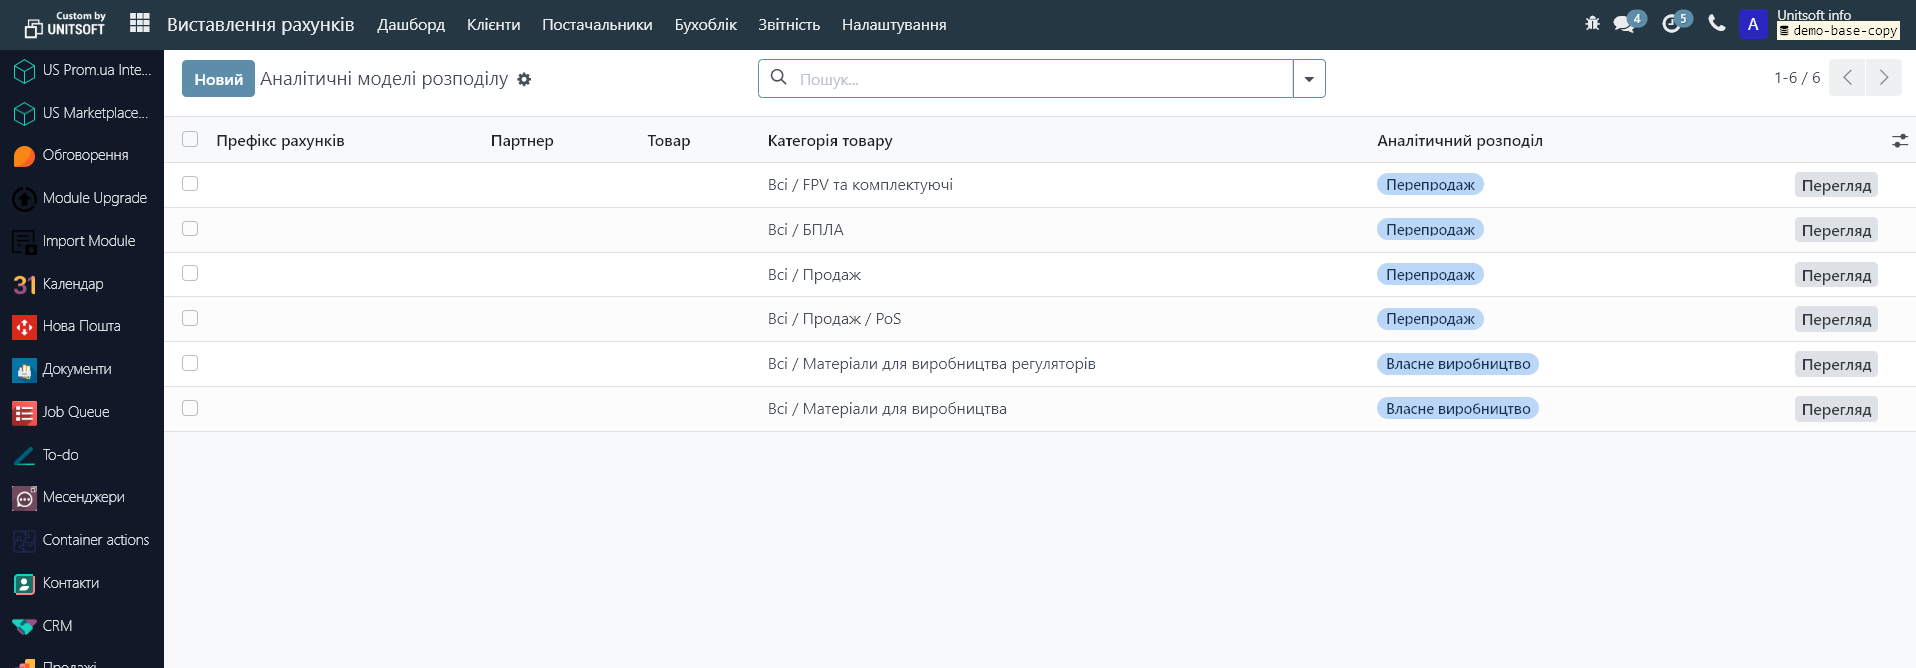Select checkbox for FPV та комплектуючі row
The height and width of the screenshot is (668, 1916).
pyautogui.click(x=190, y=184)
